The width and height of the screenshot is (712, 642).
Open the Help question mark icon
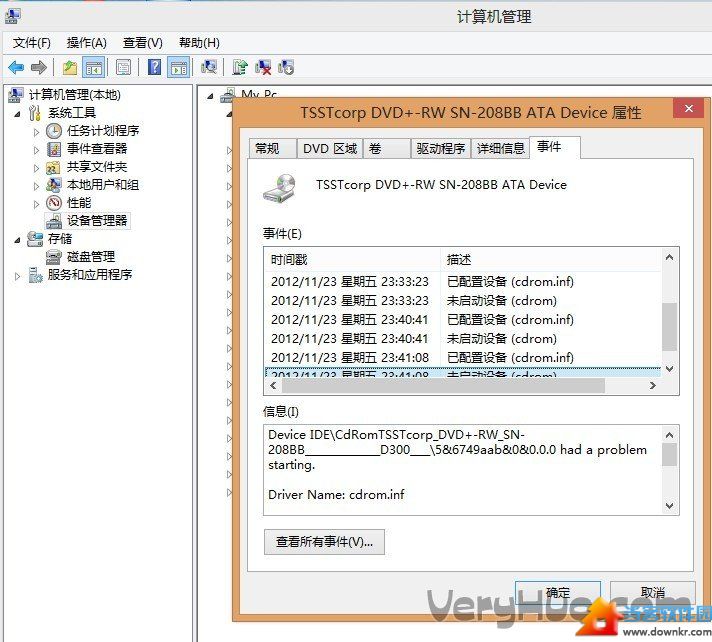click(x=154, y=68)
